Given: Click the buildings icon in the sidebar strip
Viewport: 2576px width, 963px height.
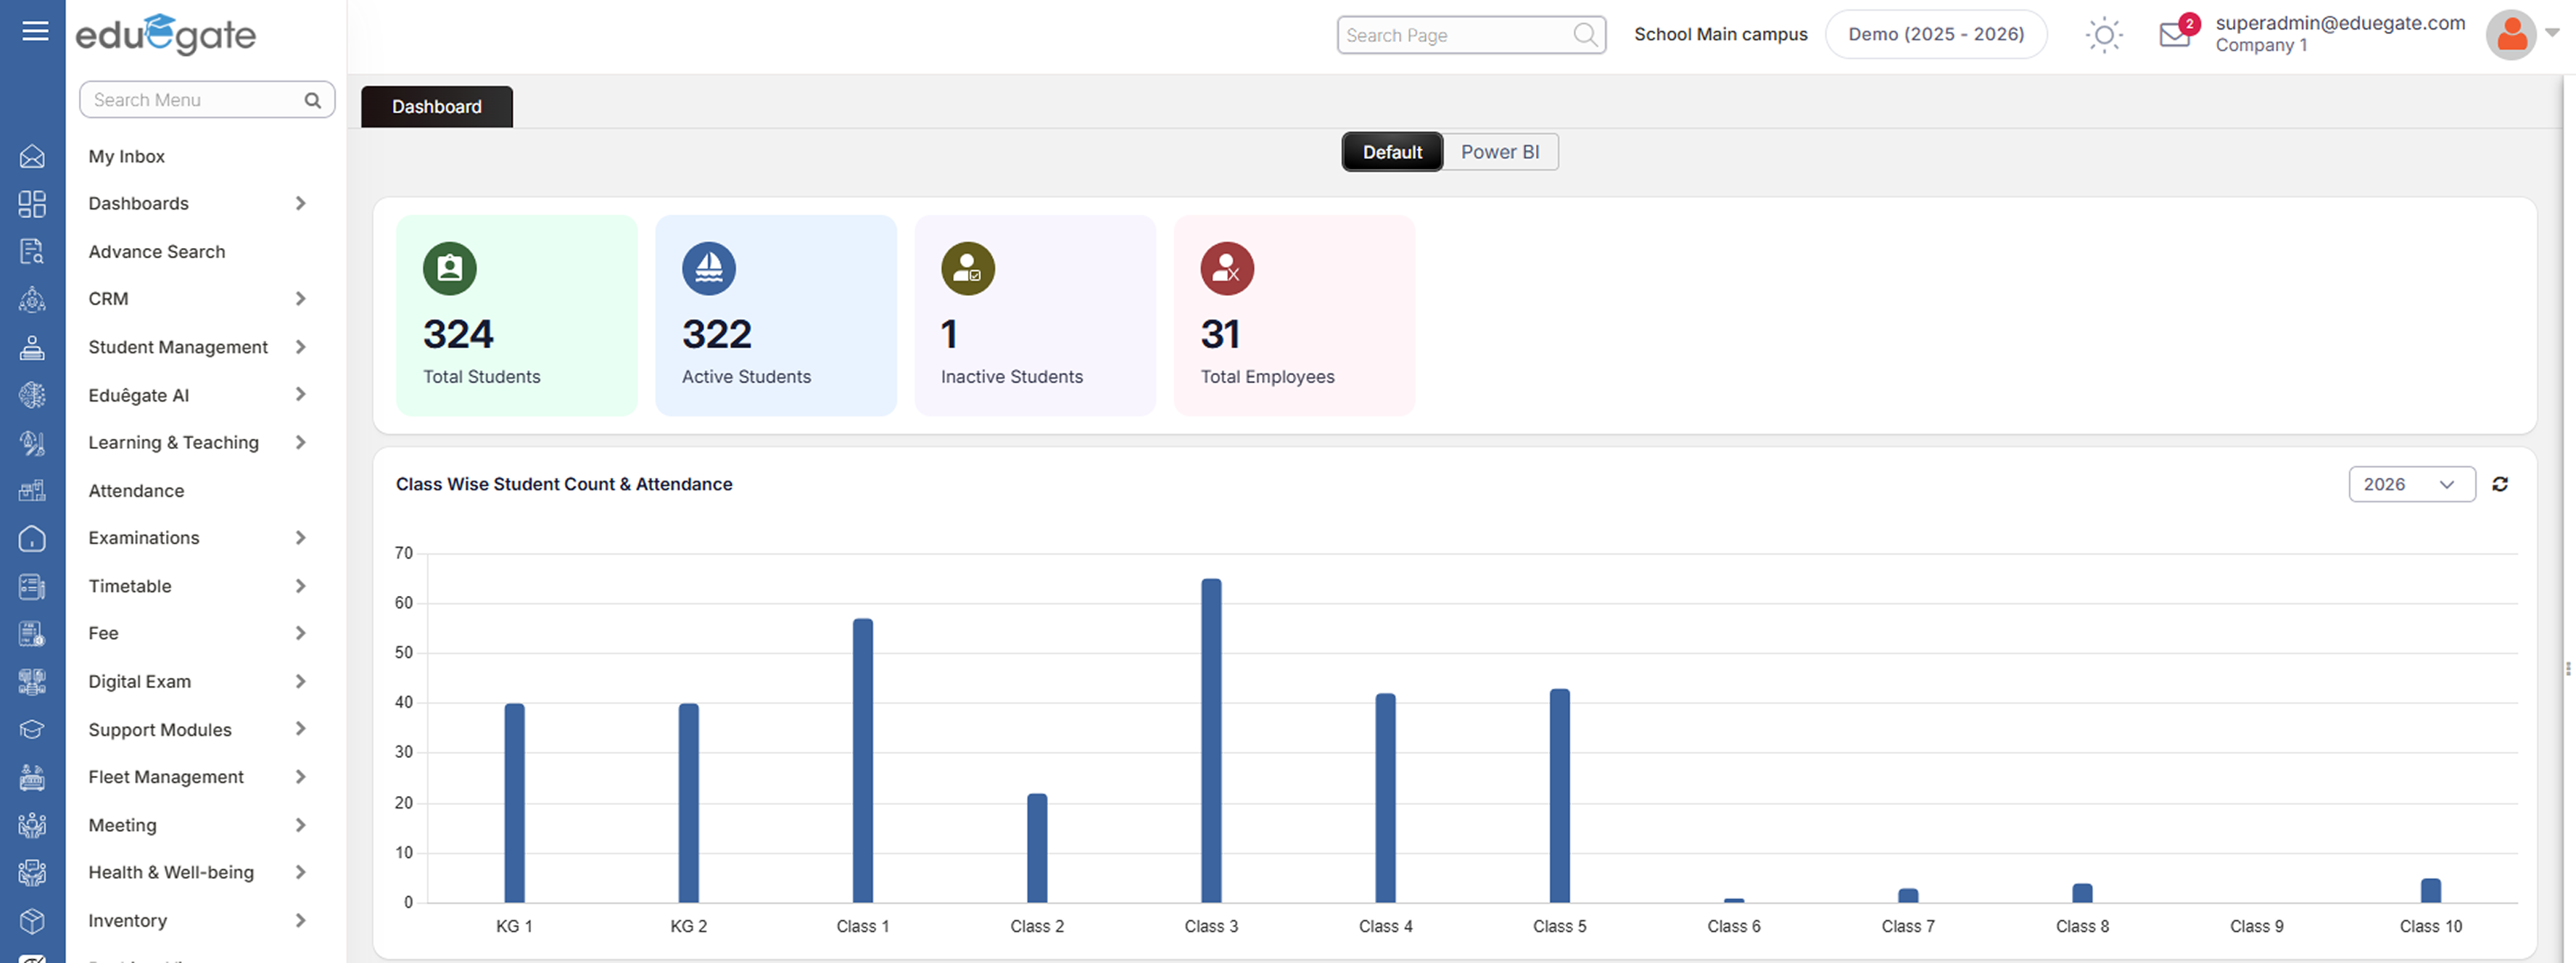Looking at the screenshot, I should tap(32, 491).
